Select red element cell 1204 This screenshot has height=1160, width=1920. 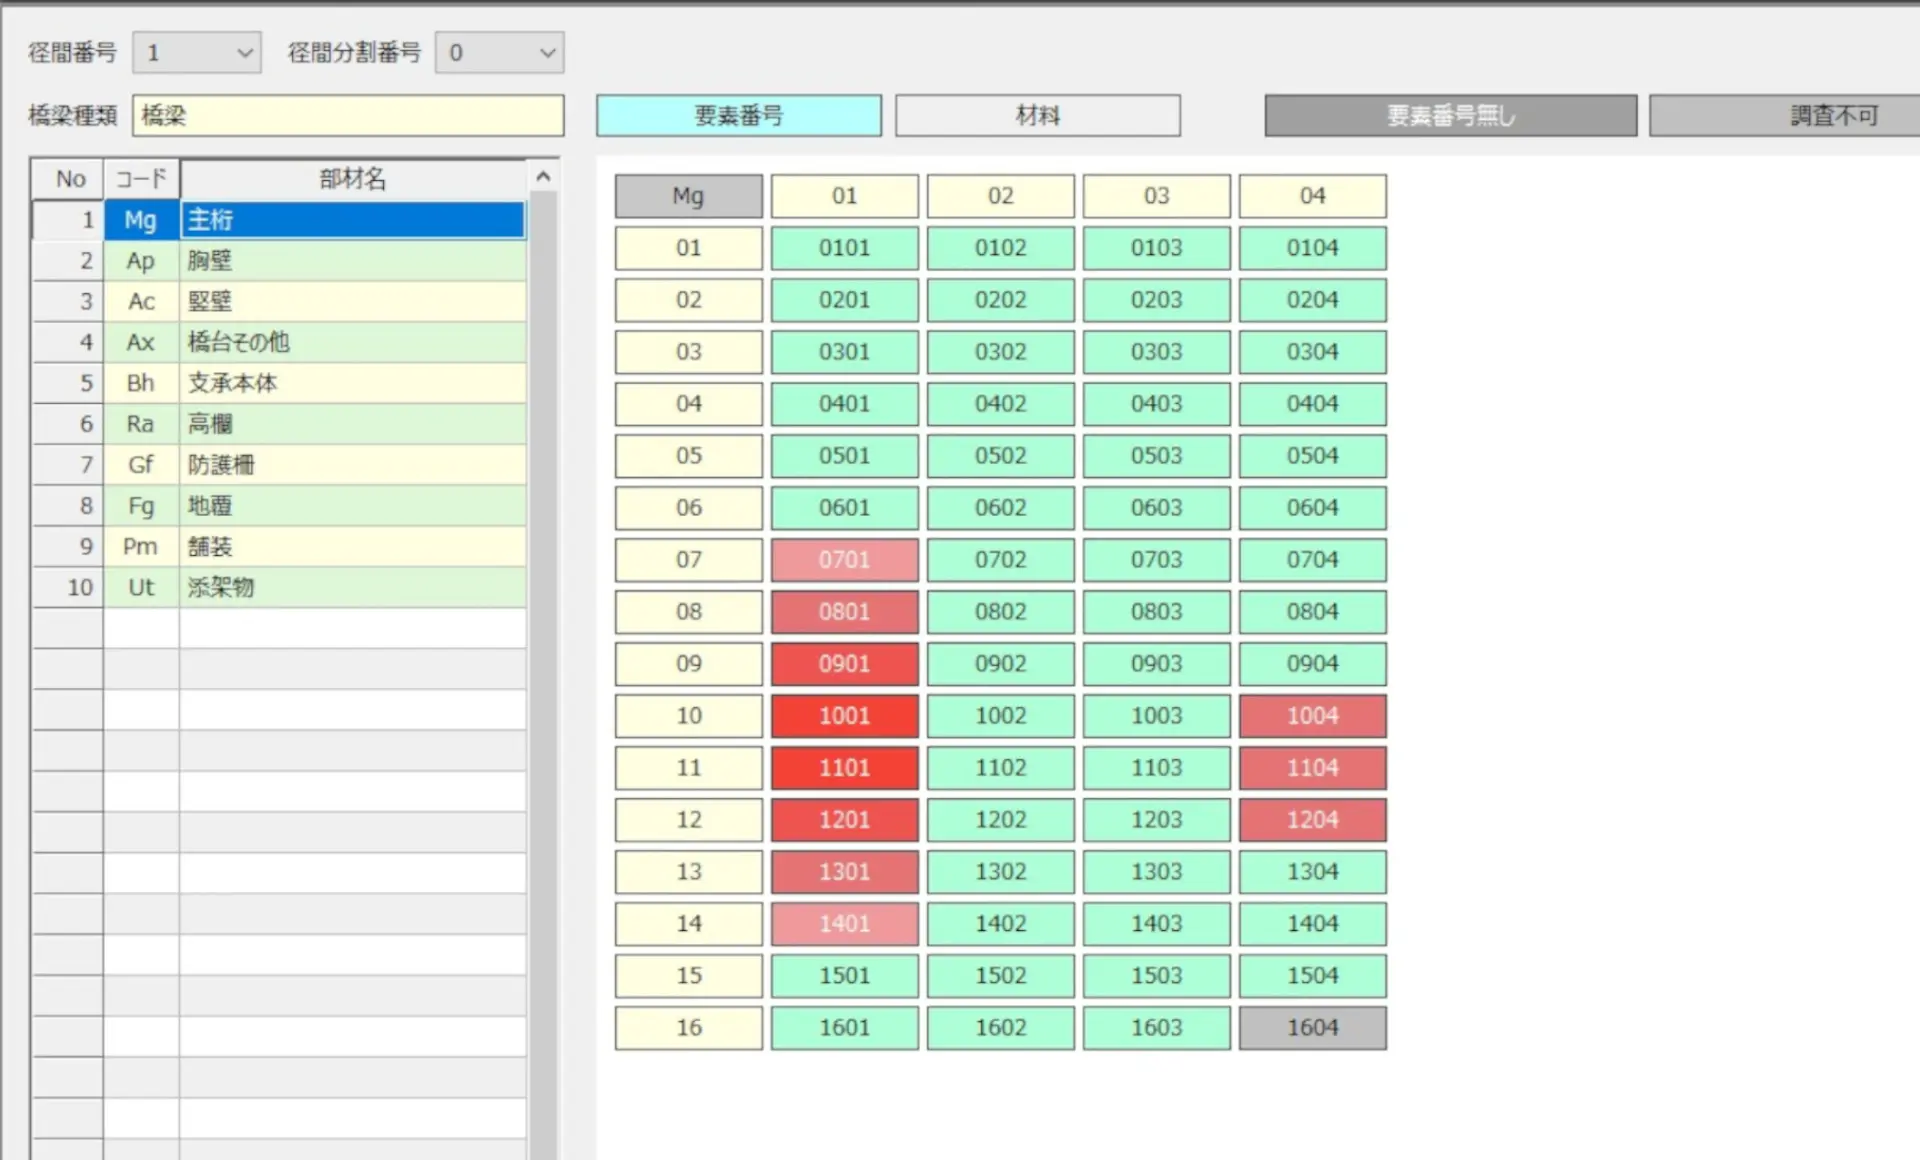tap(1313, 820)
